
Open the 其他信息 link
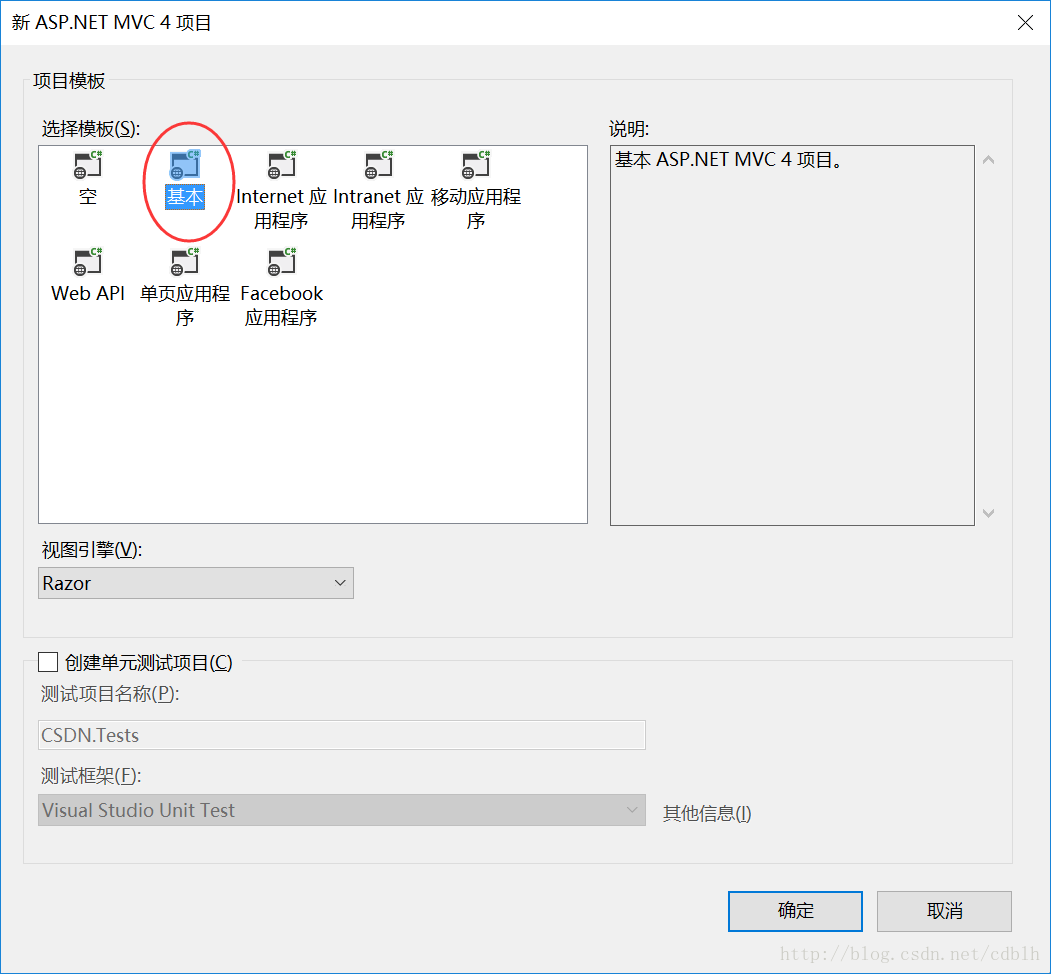pyautogui.click(x=706, y=814)
